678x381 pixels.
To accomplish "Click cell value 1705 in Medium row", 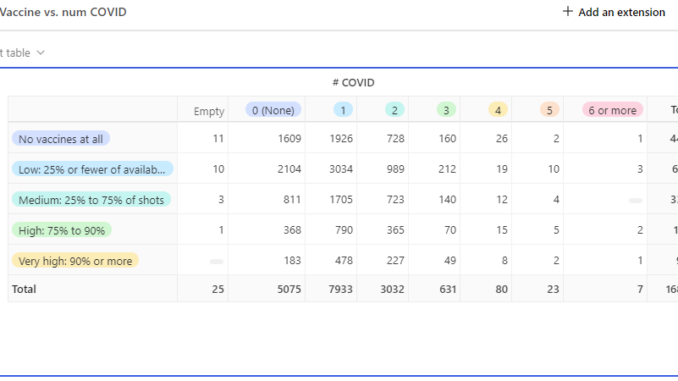I will (341, 199).
